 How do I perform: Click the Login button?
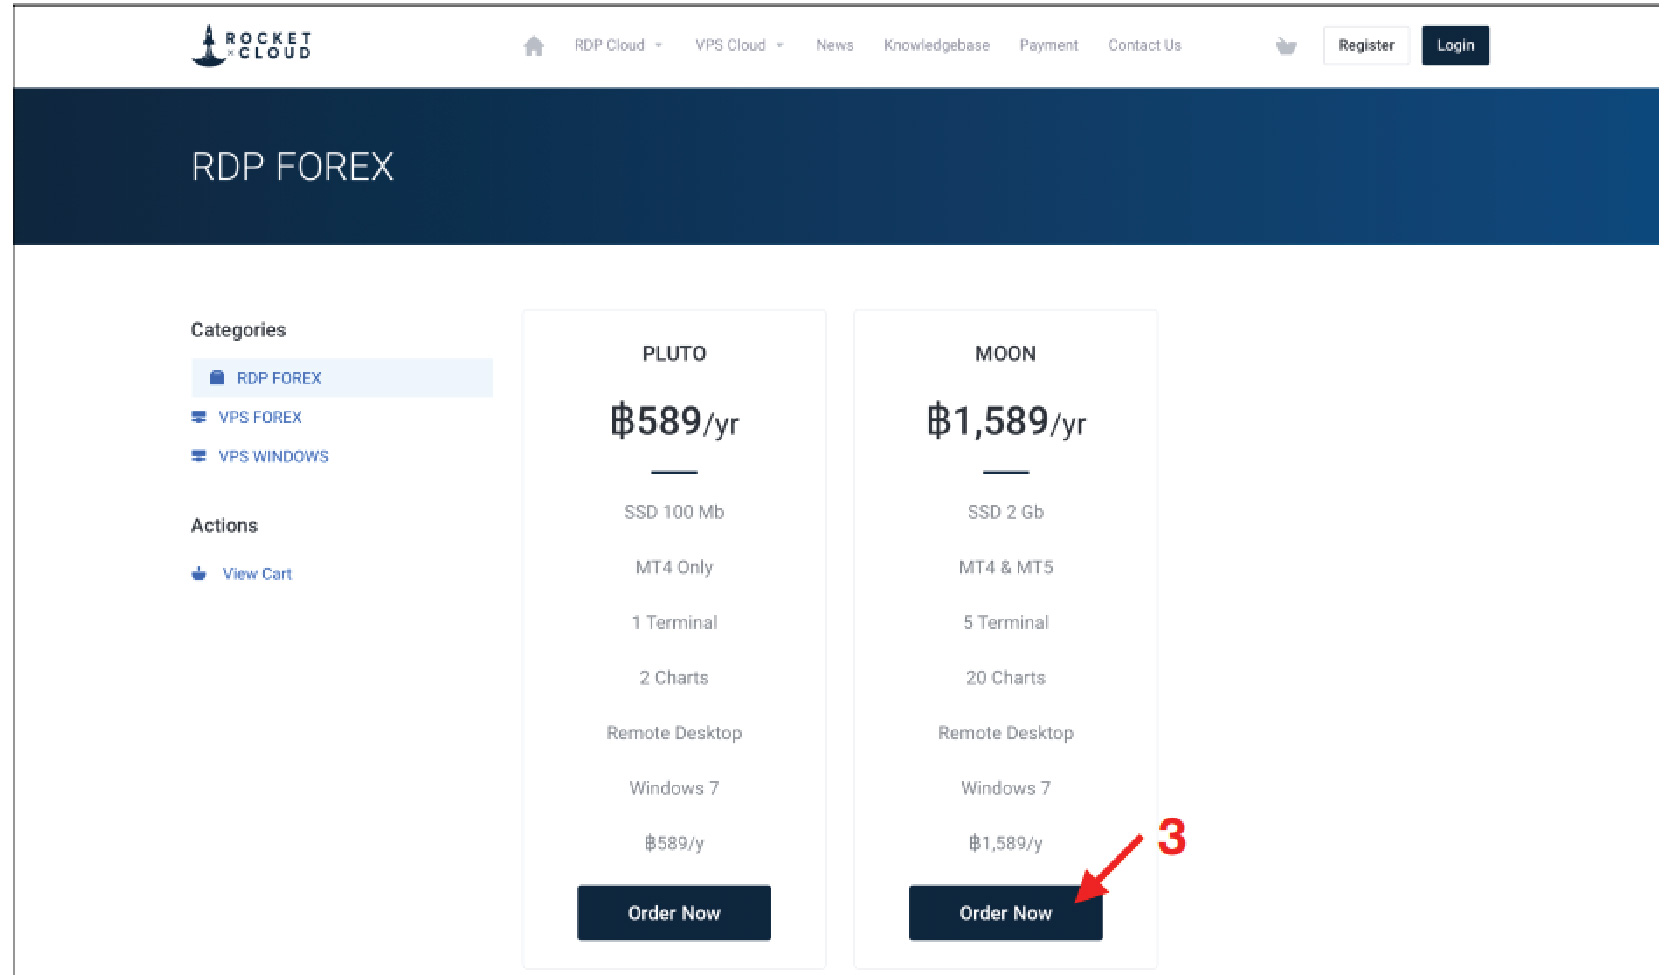pyautogui.click(x=1455, y=46)
